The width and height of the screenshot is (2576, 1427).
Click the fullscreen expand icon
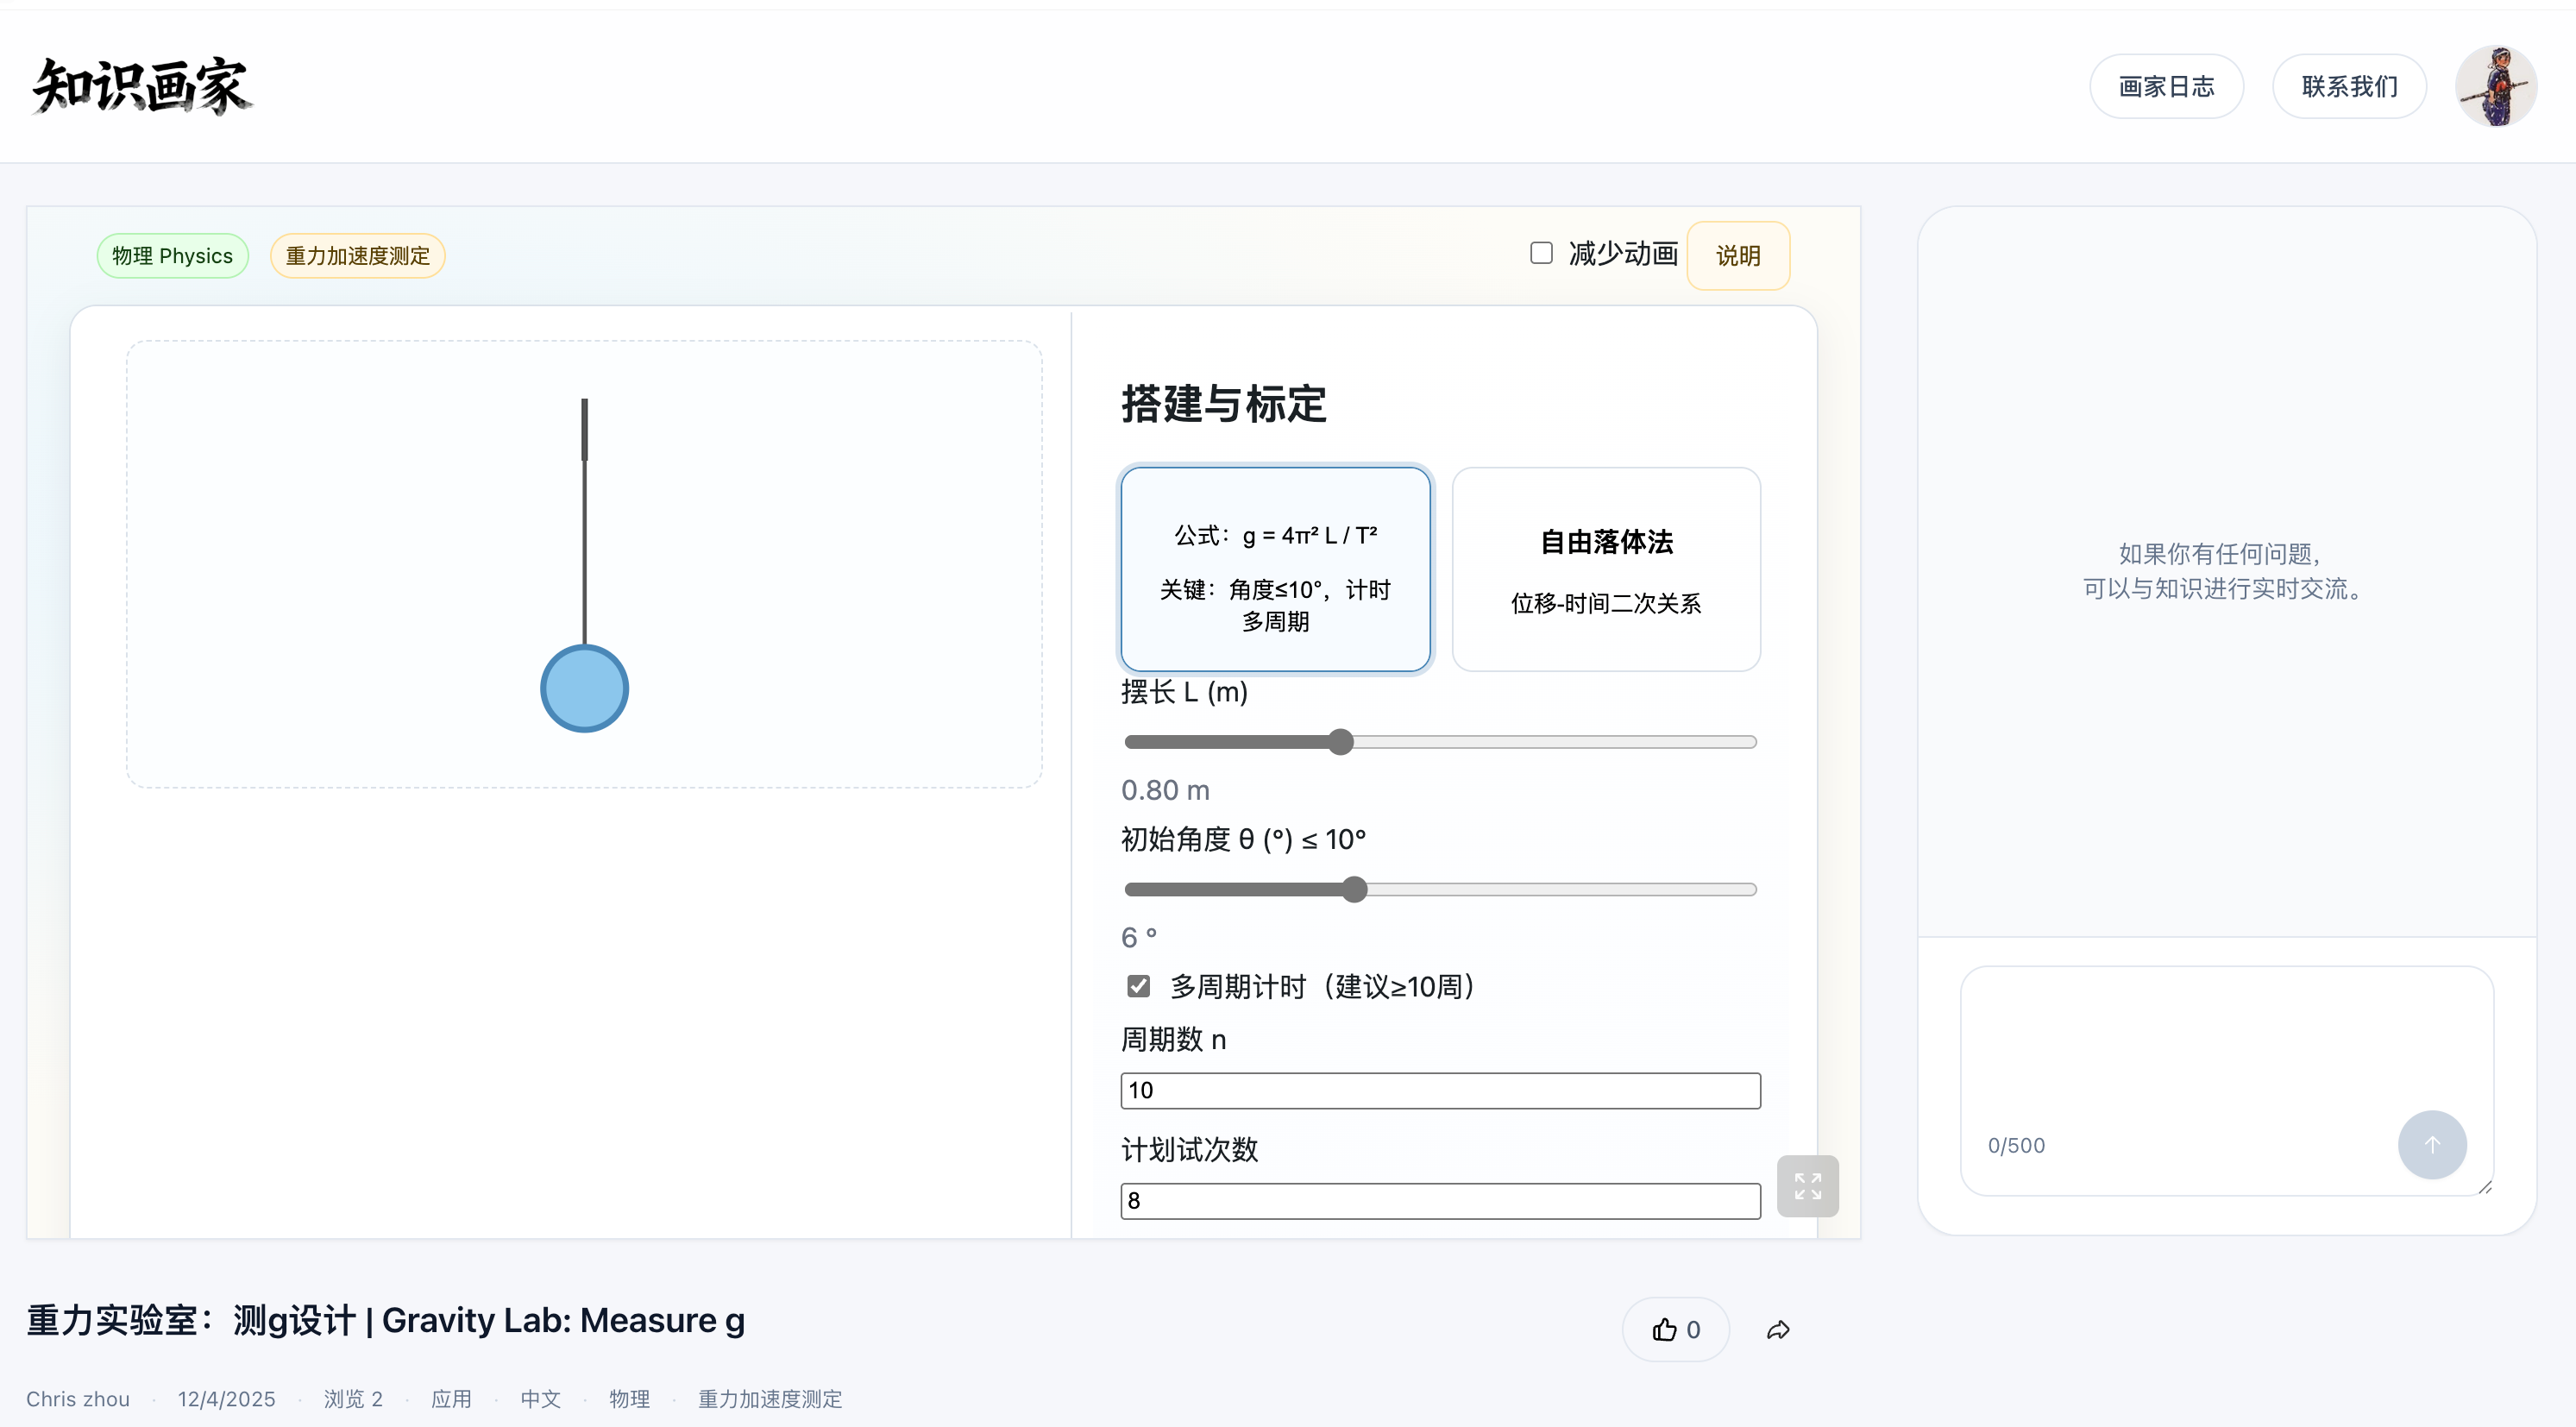[x=1807, y=1186]
